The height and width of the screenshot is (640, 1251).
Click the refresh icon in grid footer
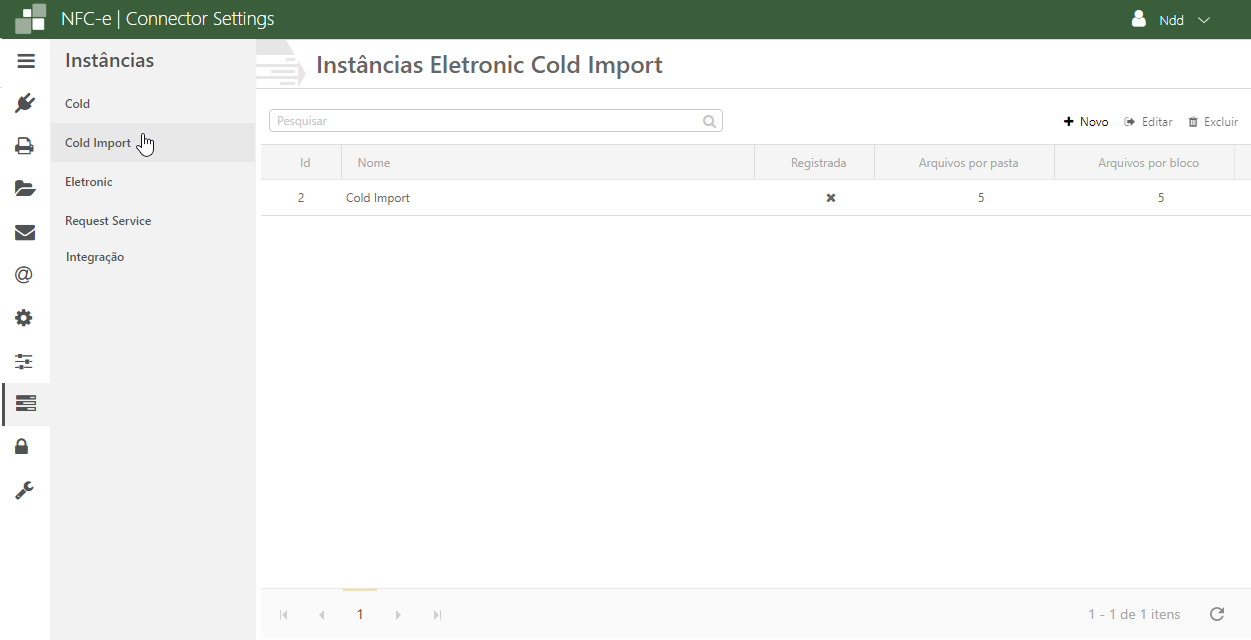[1217, 614]
